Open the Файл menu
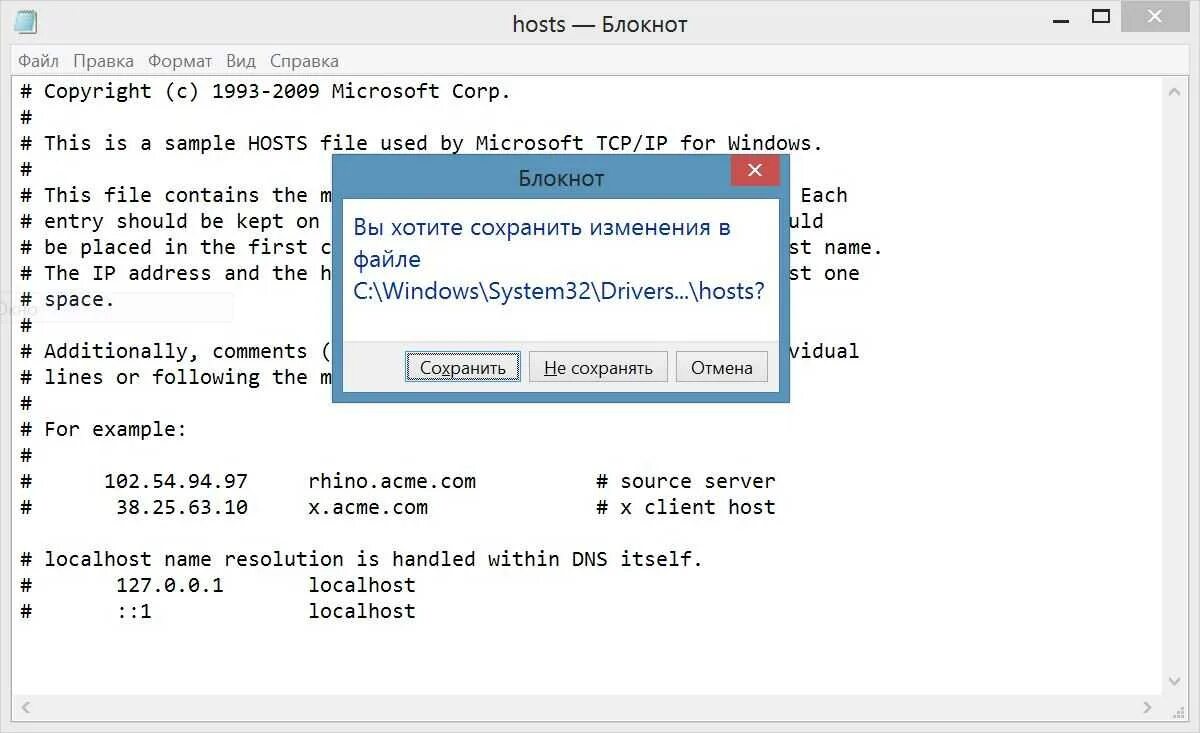The image size is (1200, 733). [38, 61]
